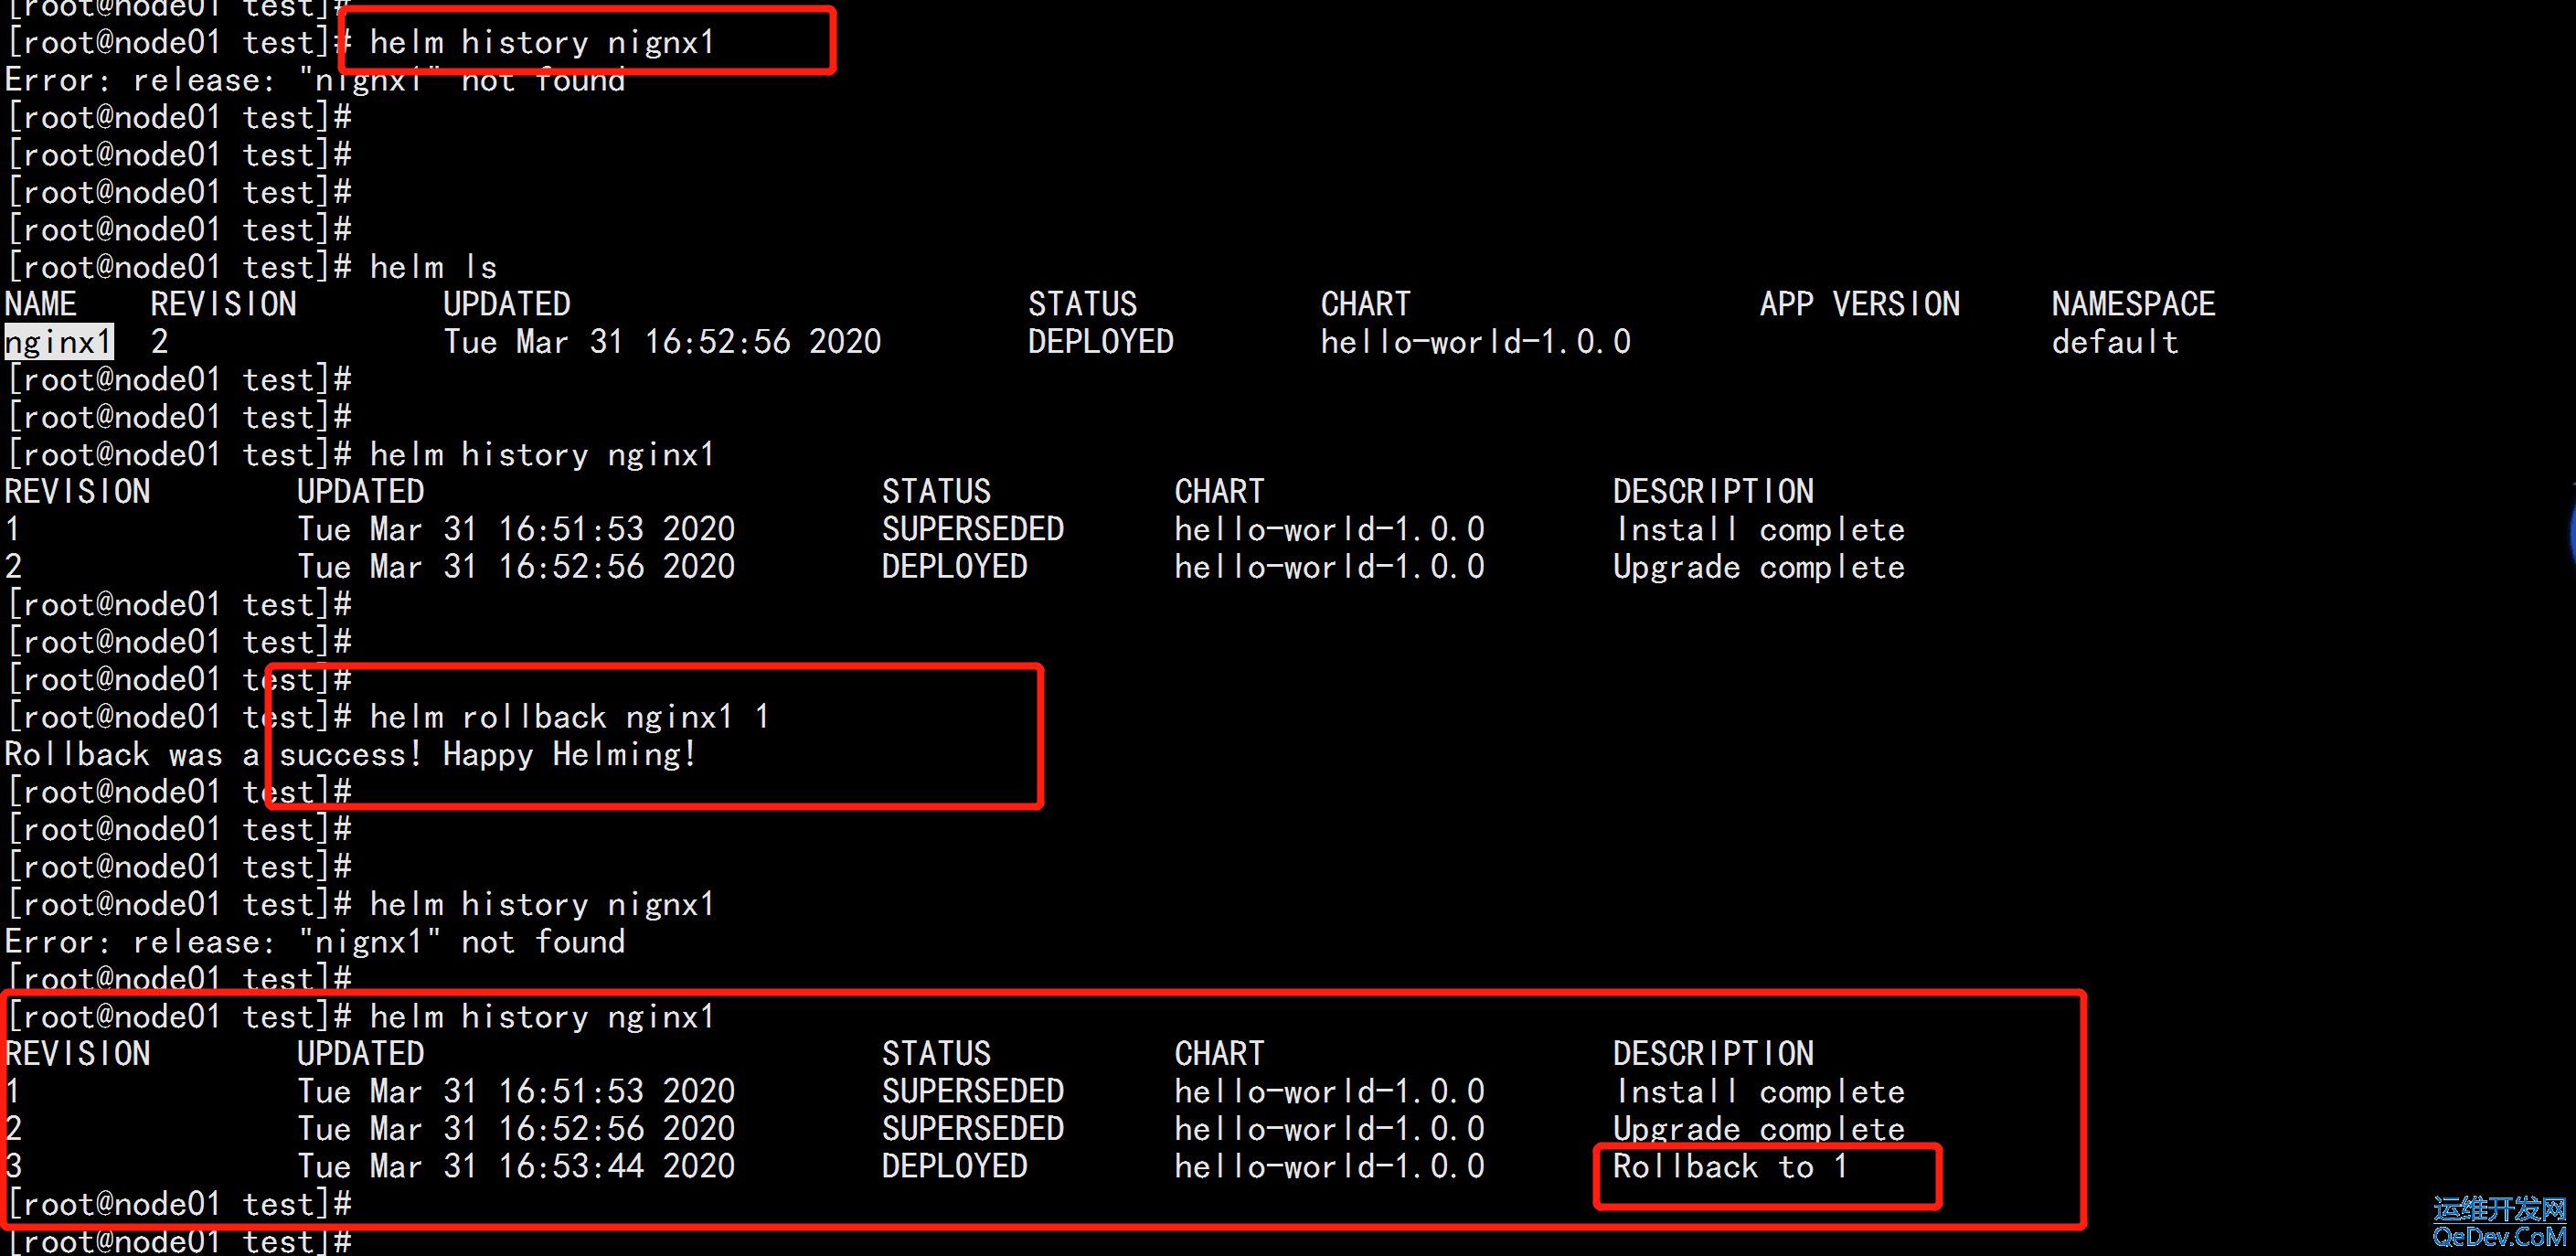Screen dimensions: 2576x1256
Task: Click revision number '3' in history table
Action: pos(13,1166)
